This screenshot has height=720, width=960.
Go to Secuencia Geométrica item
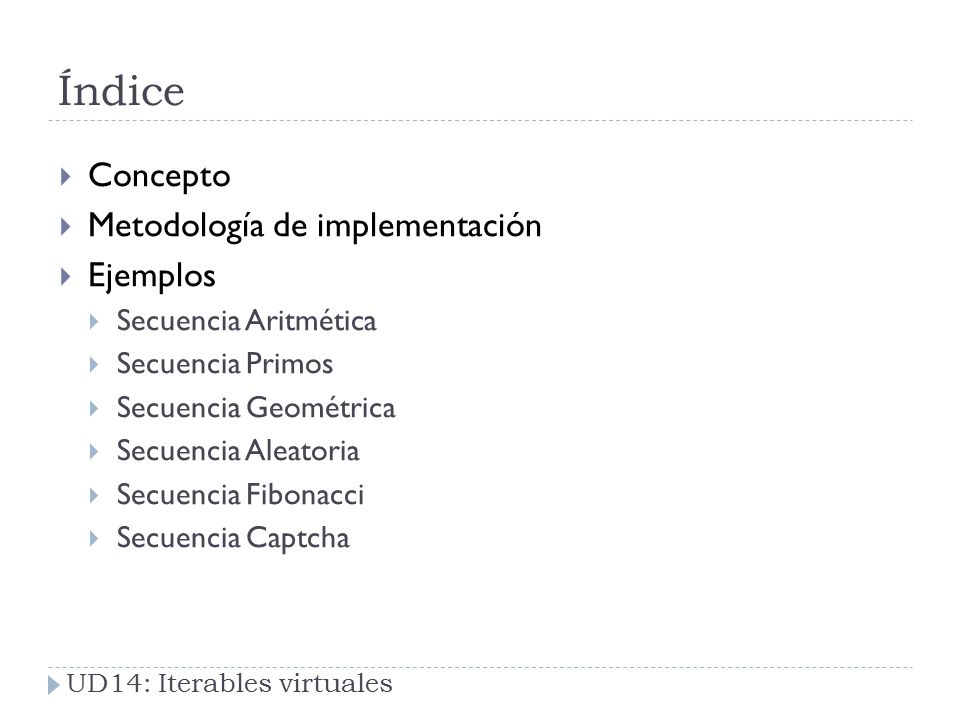(256, 408)
